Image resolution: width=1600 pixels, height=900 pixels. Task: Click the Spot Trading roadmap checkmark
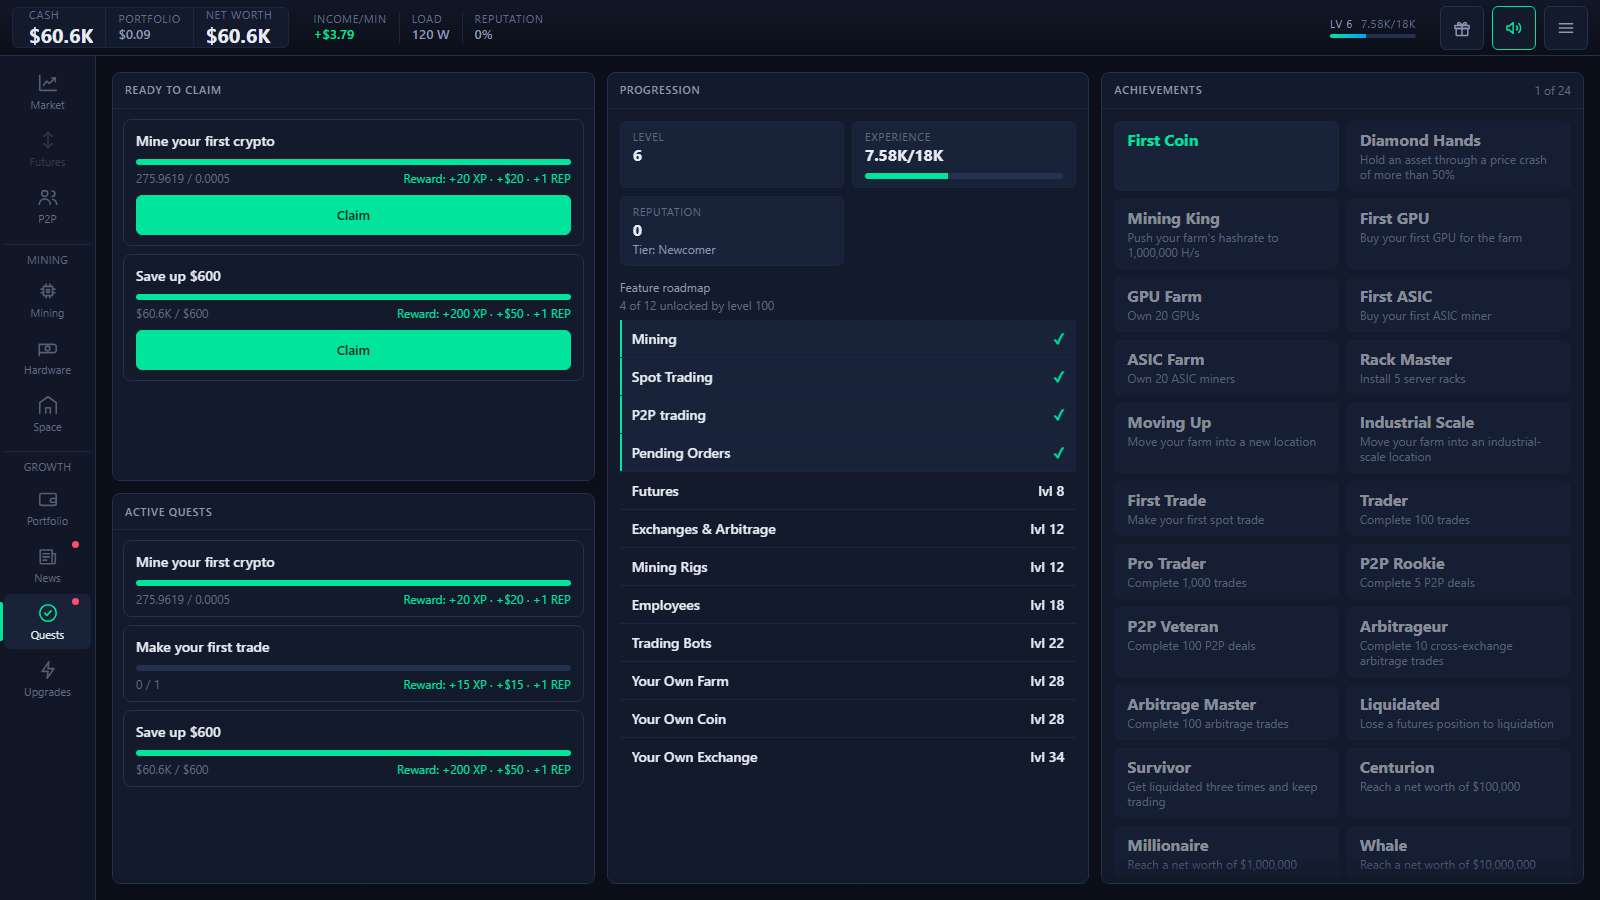[1058, 377]
